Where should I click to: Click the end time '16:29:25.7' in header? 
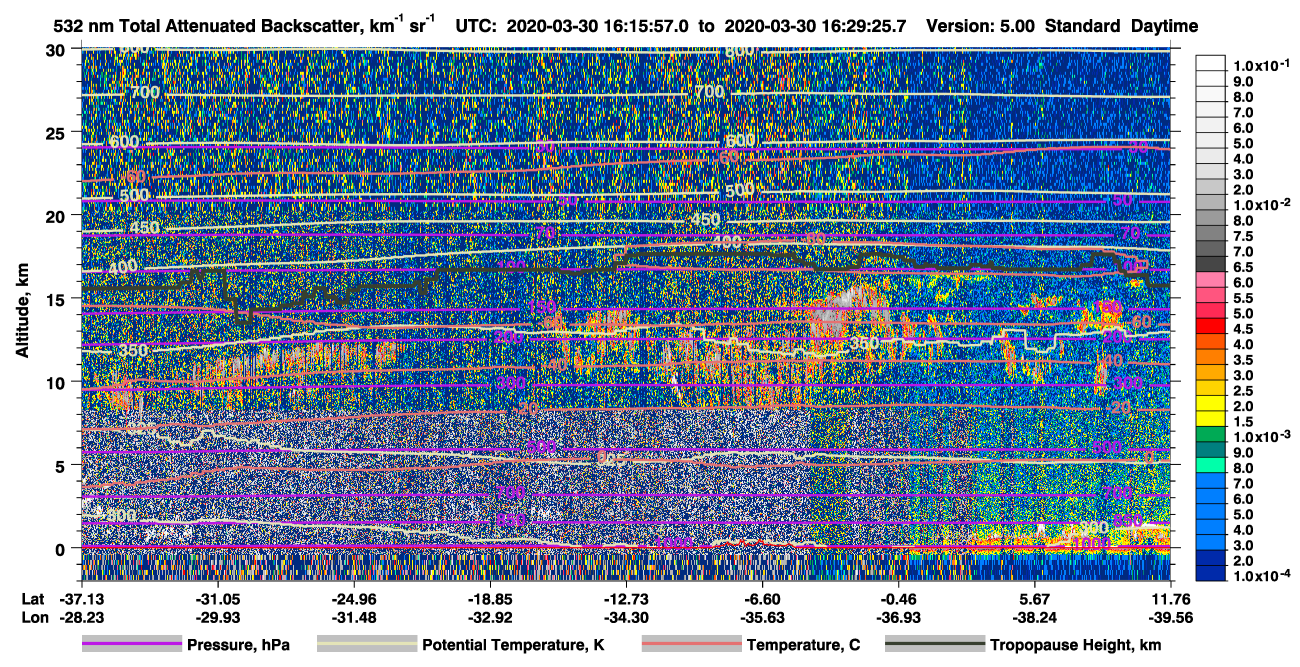865,26
